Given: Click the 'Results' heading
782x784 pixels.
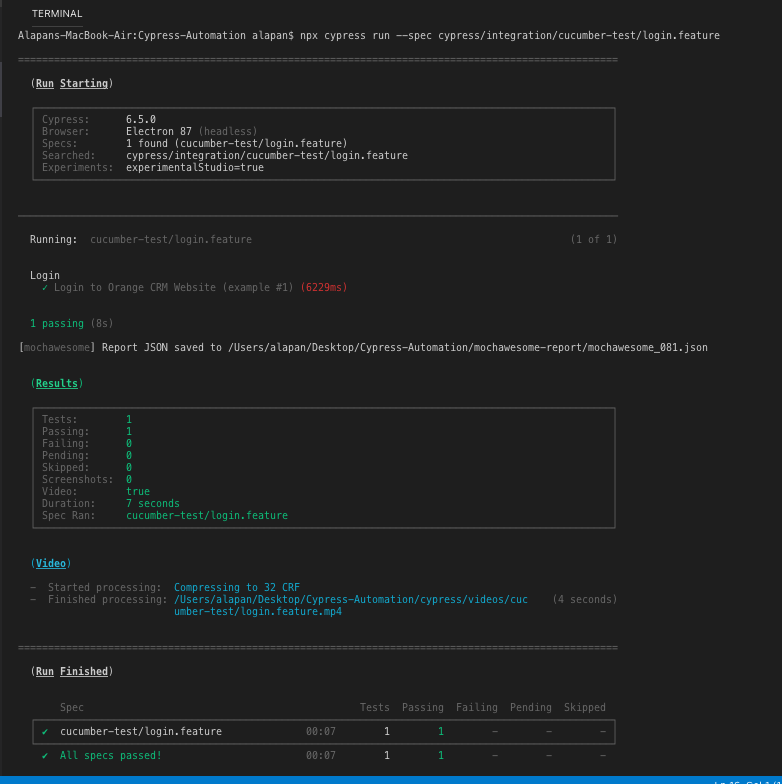Looking at the screenshot, I should [56, 384].
